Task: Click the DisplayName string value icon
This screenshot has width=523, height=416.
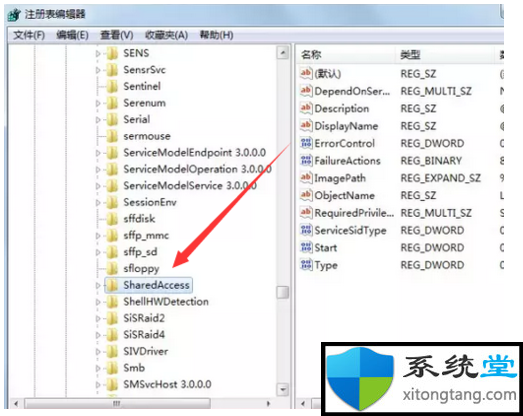Action: click(x=306, y=126)
